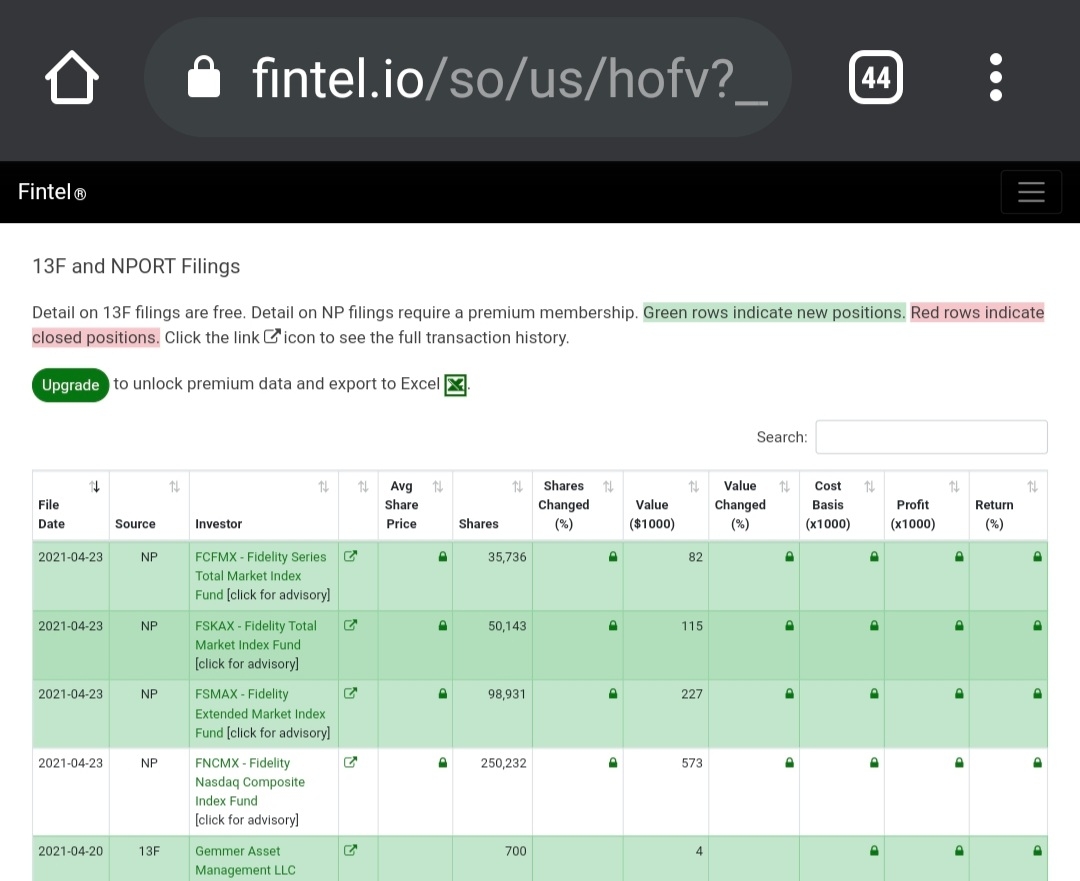Select value cell 227
Viewport: 1080px width, 881px height.
click(692, 694)
